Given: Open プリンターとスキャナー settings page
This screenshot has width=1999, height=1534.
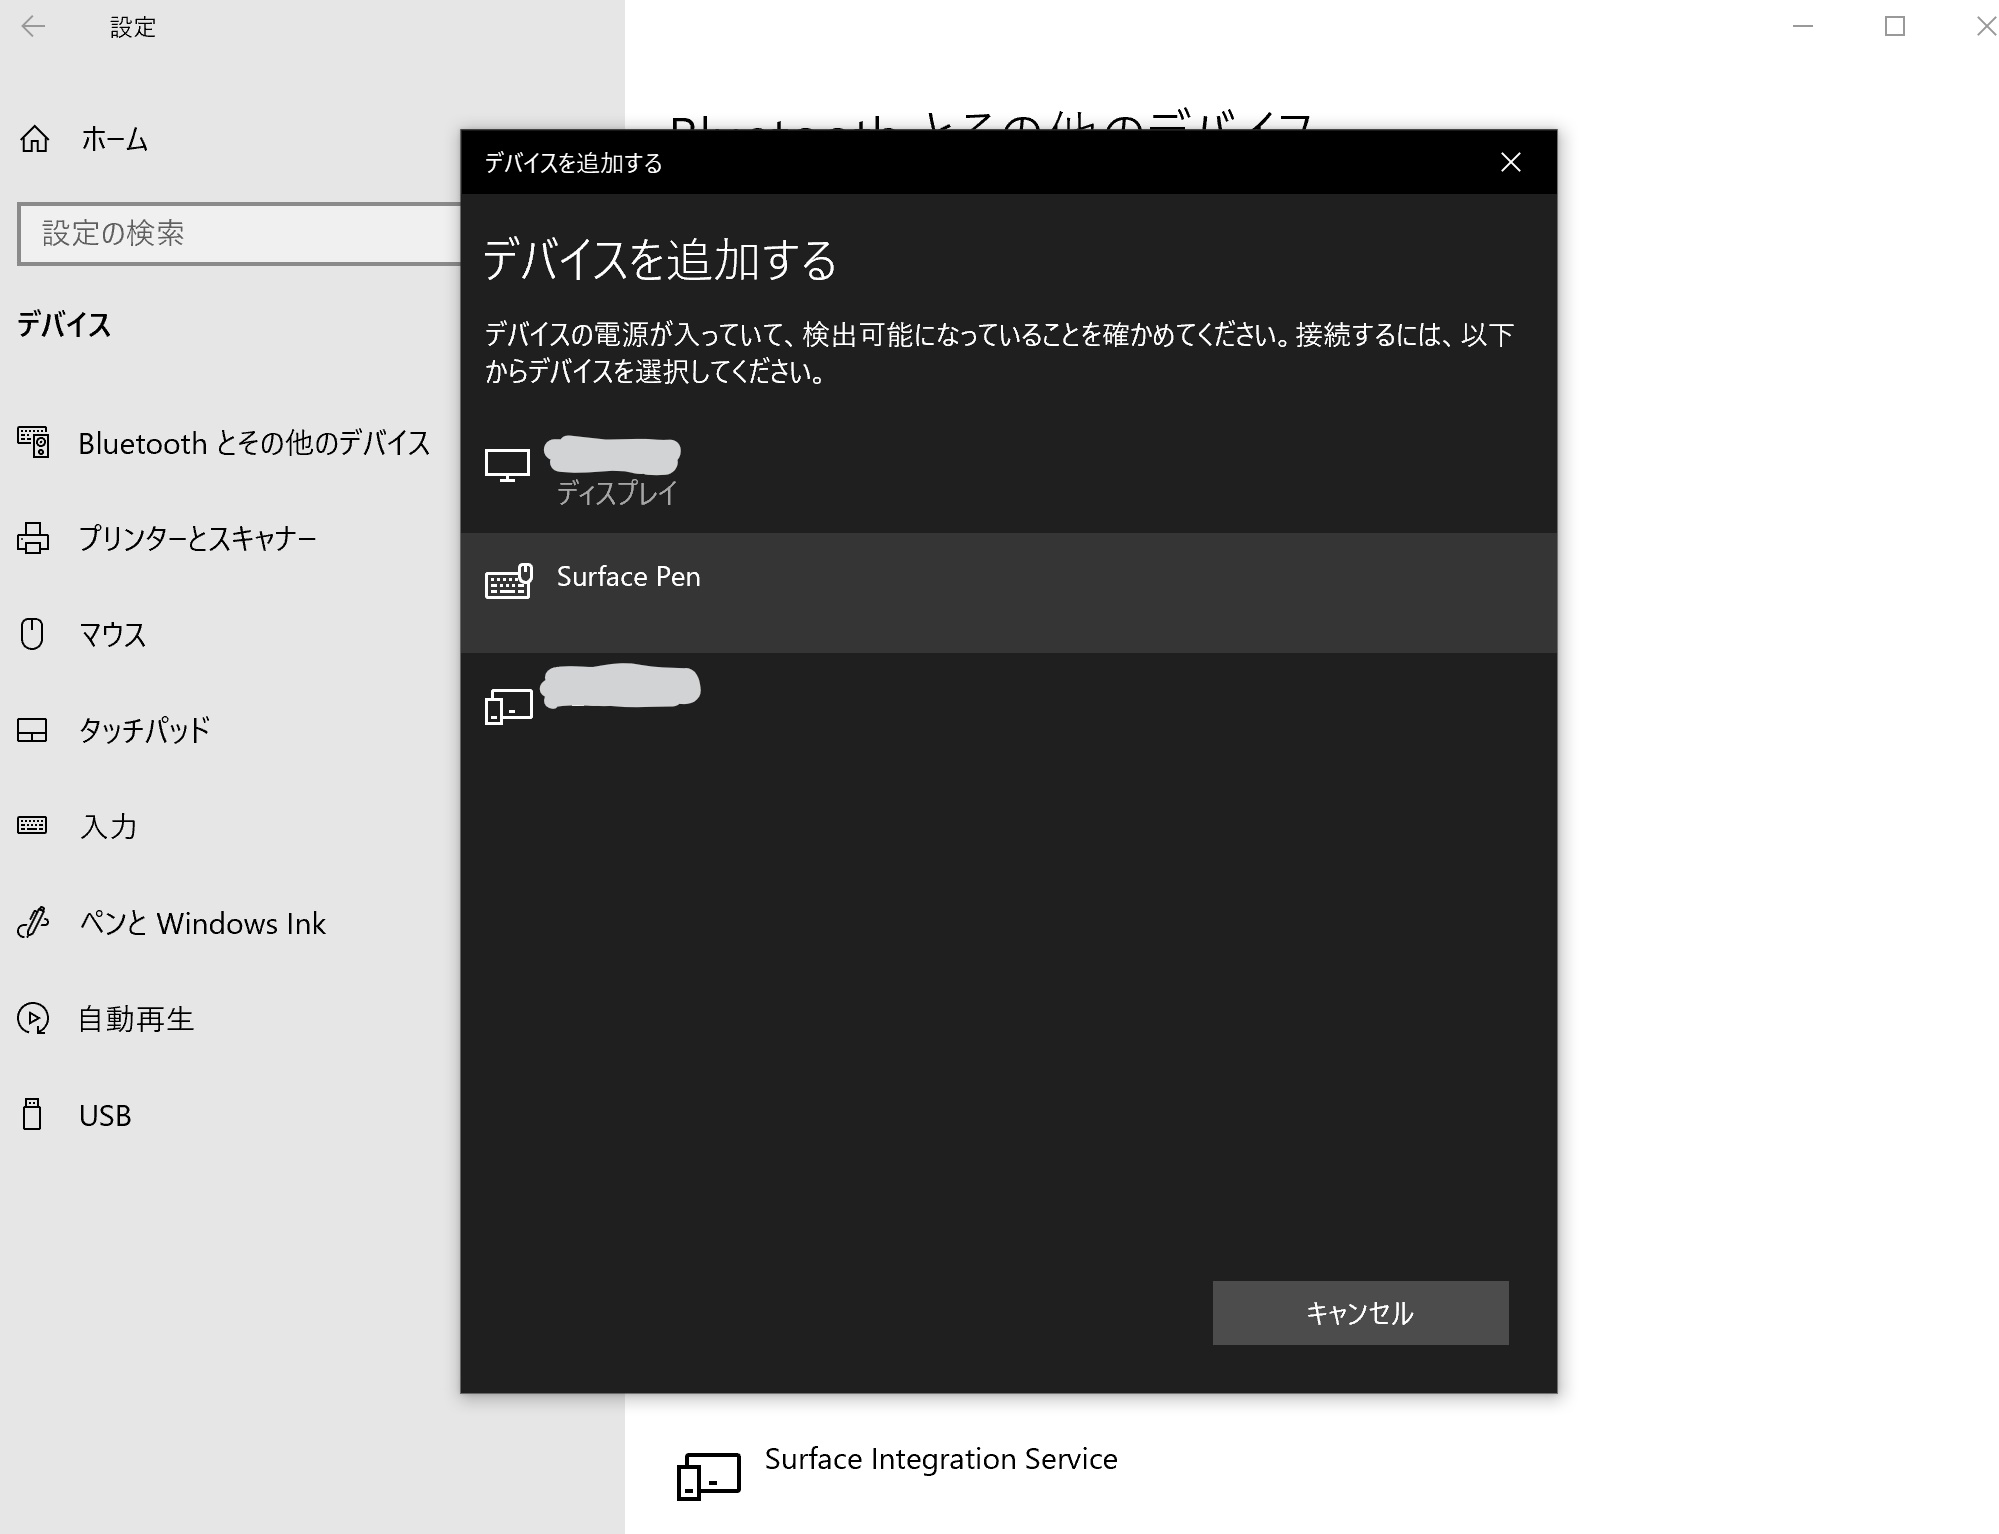Looking at the screenshot, I should [x=197, y=538].
